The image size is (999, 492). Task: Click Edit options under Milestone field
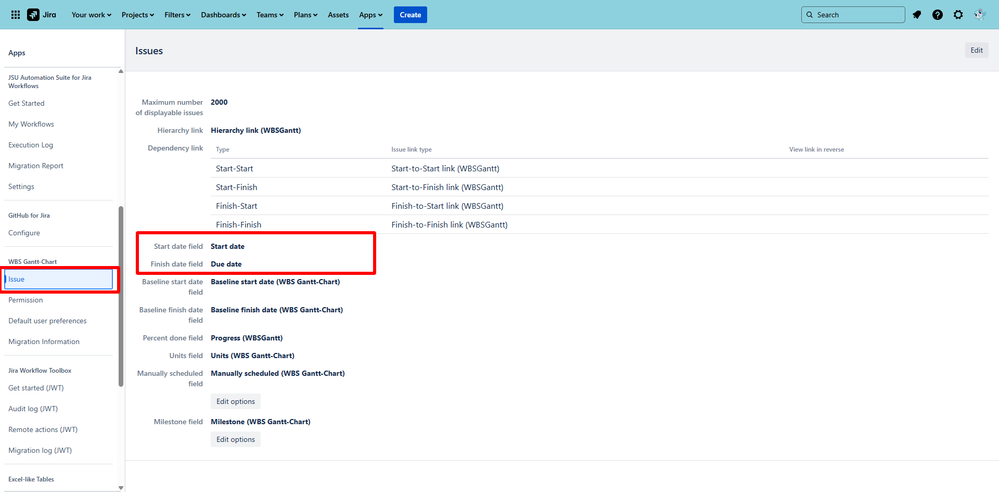(x=236, y=440)
